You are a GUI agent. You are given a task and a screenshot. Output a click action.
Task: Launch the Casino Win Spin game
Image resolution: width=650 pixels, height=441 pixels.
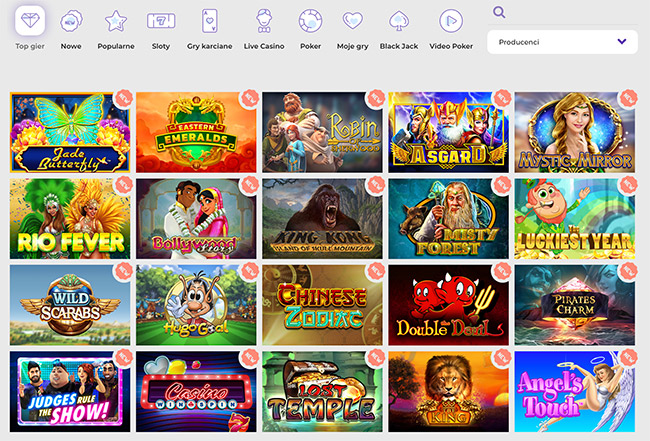pos(196,392)
